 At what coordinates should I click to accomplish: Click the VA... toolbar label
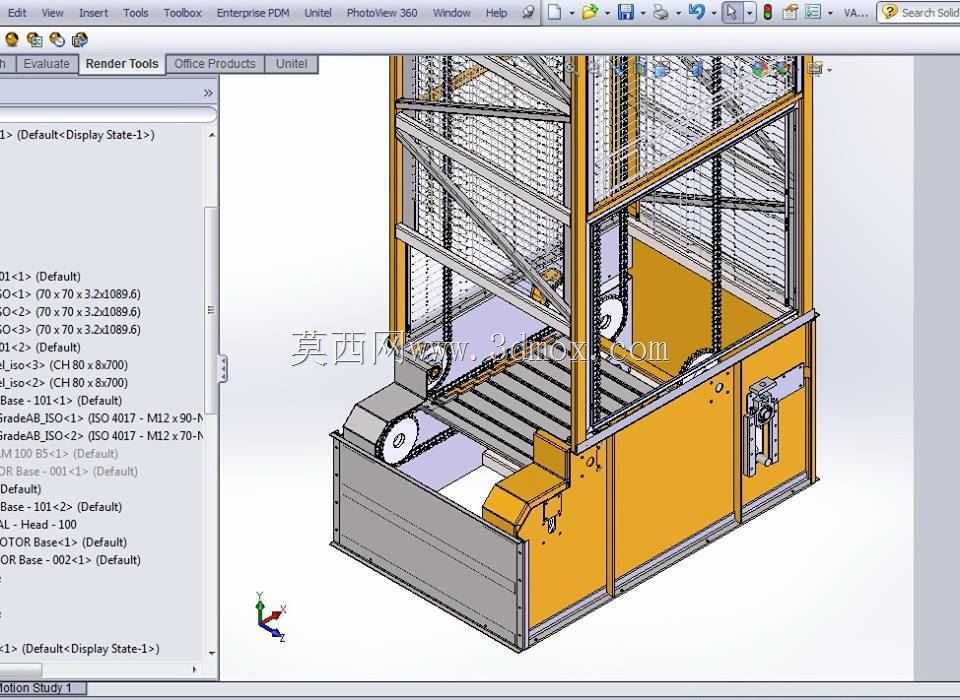pyautogui.click(x=855, y=13)
